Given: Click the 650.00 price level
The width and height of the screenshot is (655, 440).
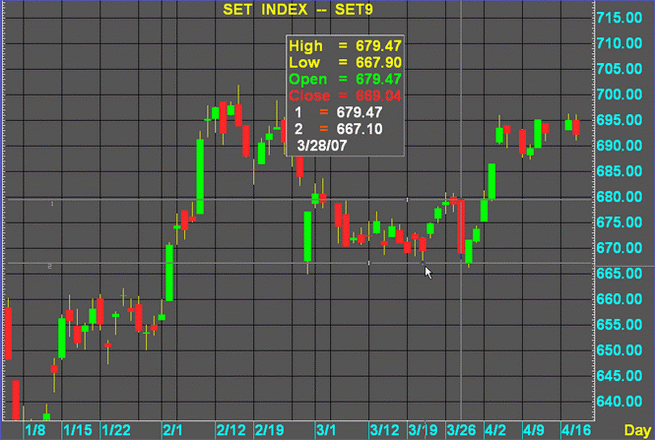Looking at the screenshot, I should pos(619,350).
